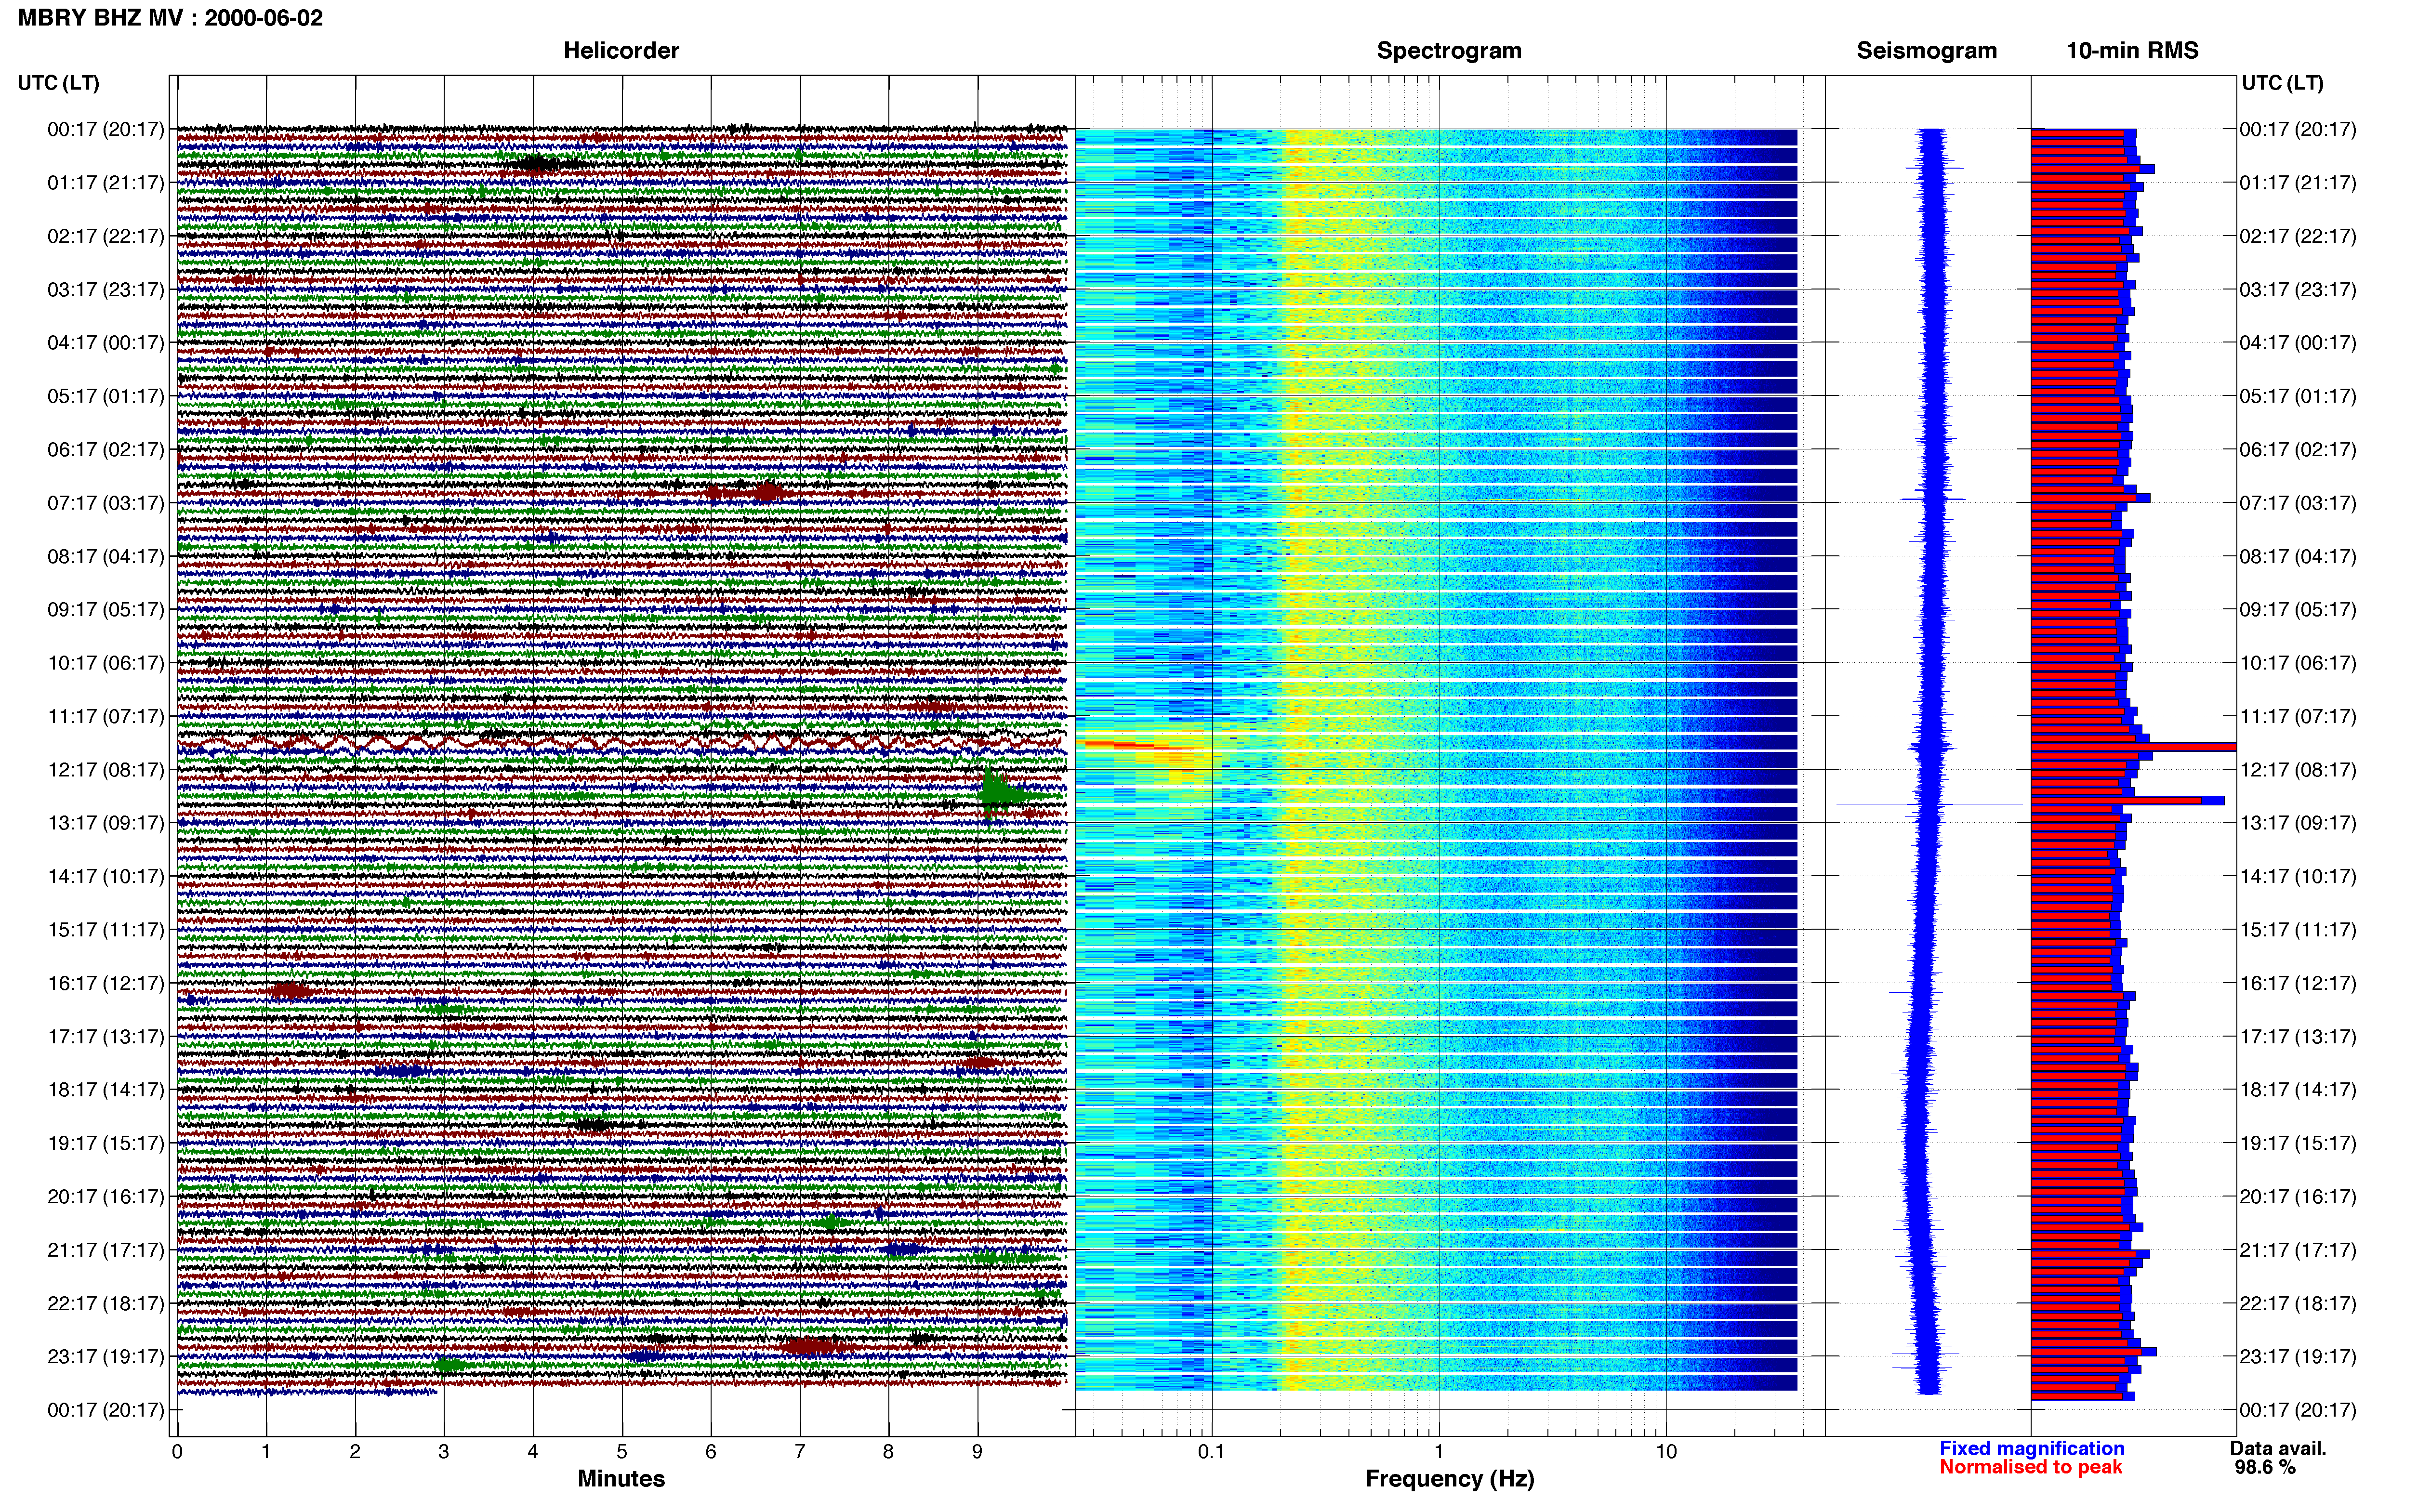Click the Spectrogram panel heading
Image resolution: width=2418 pixels, height=1512 pixels.
point(1449,51)
